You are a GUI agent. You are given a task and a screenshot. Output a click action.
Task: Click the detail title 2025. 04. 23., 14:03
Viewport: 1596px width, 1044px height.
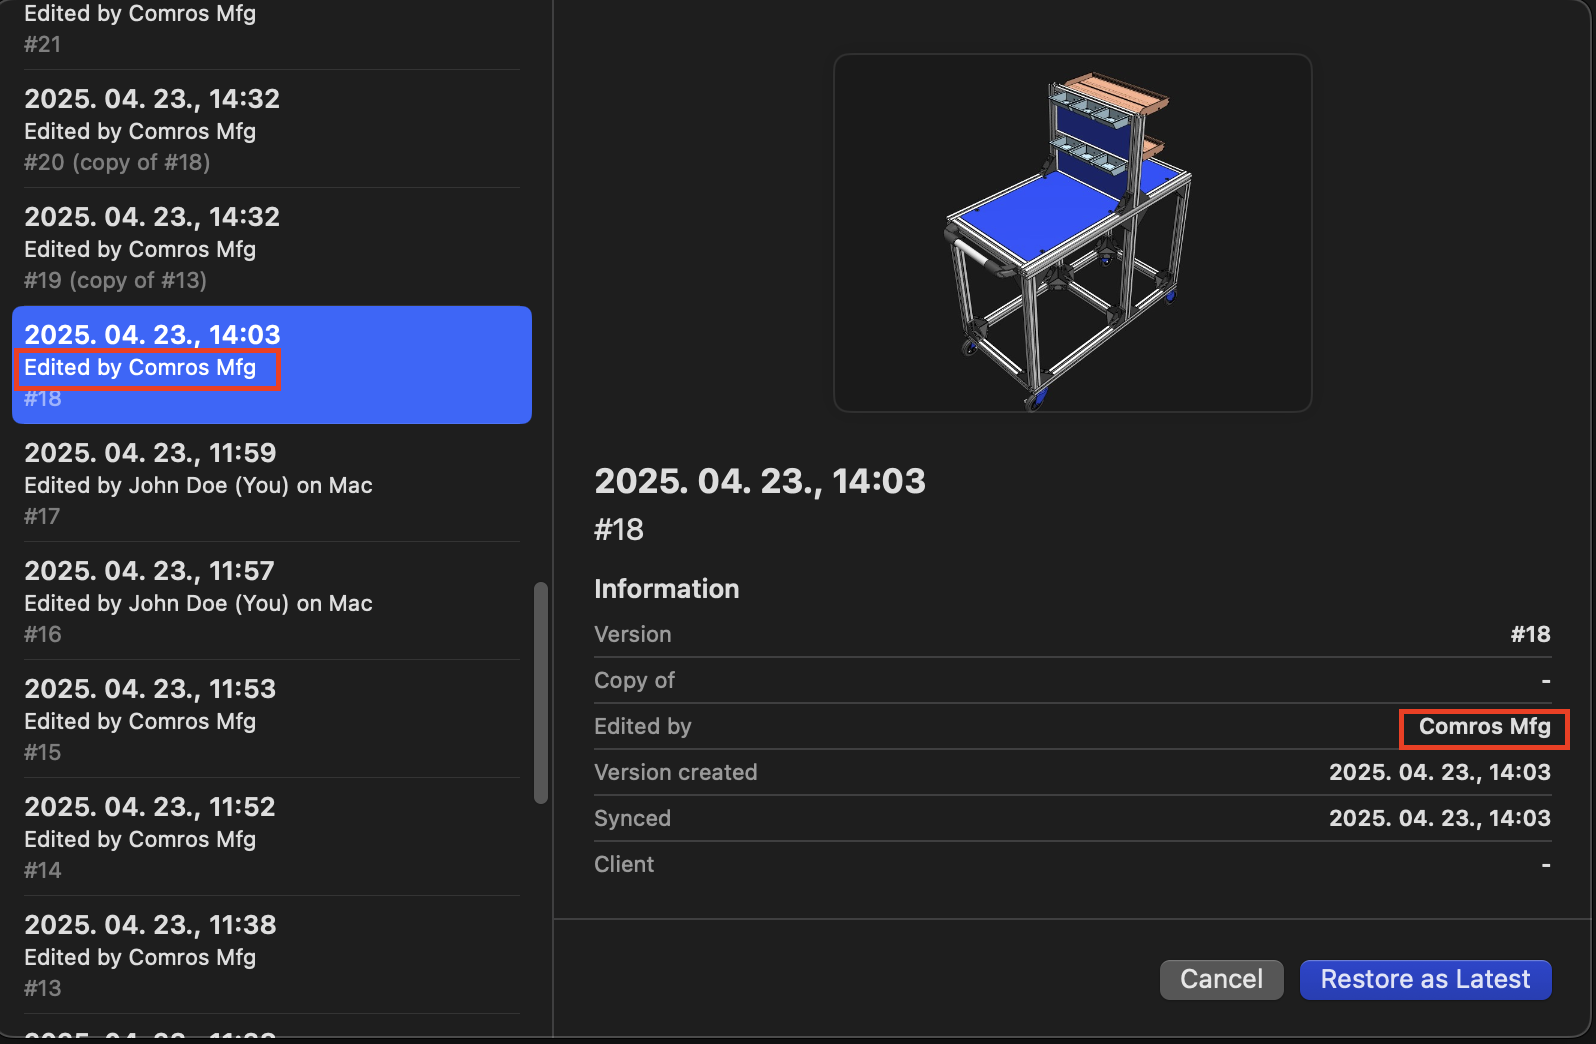point(760,481)
